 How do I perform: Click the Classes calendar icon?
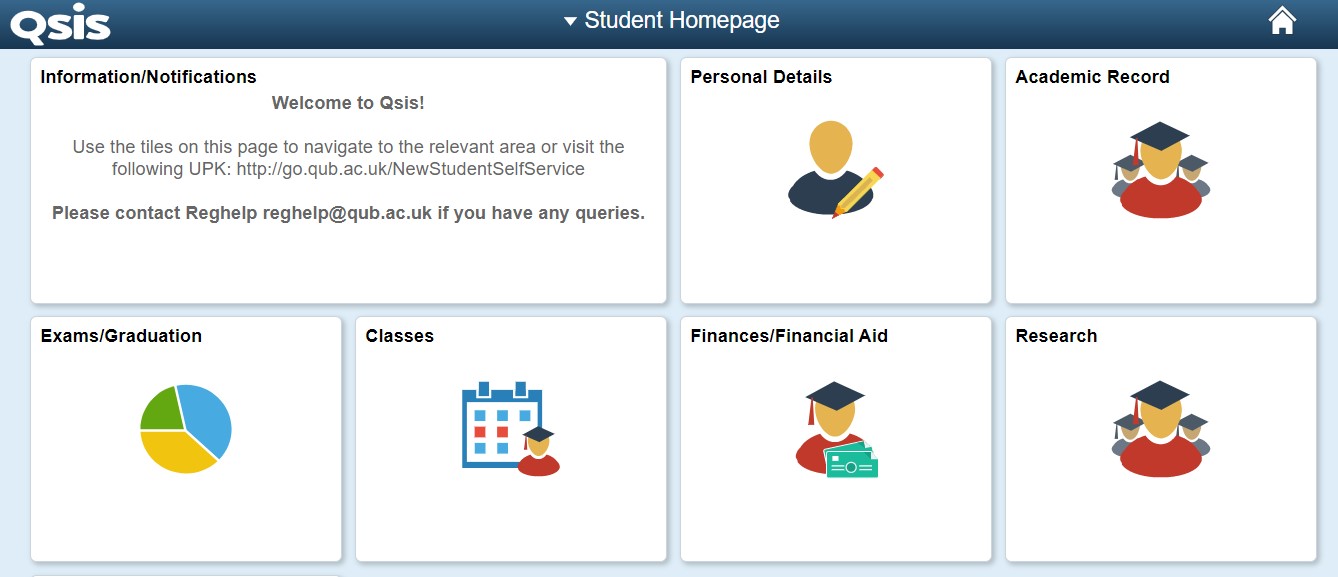point(510,428)
